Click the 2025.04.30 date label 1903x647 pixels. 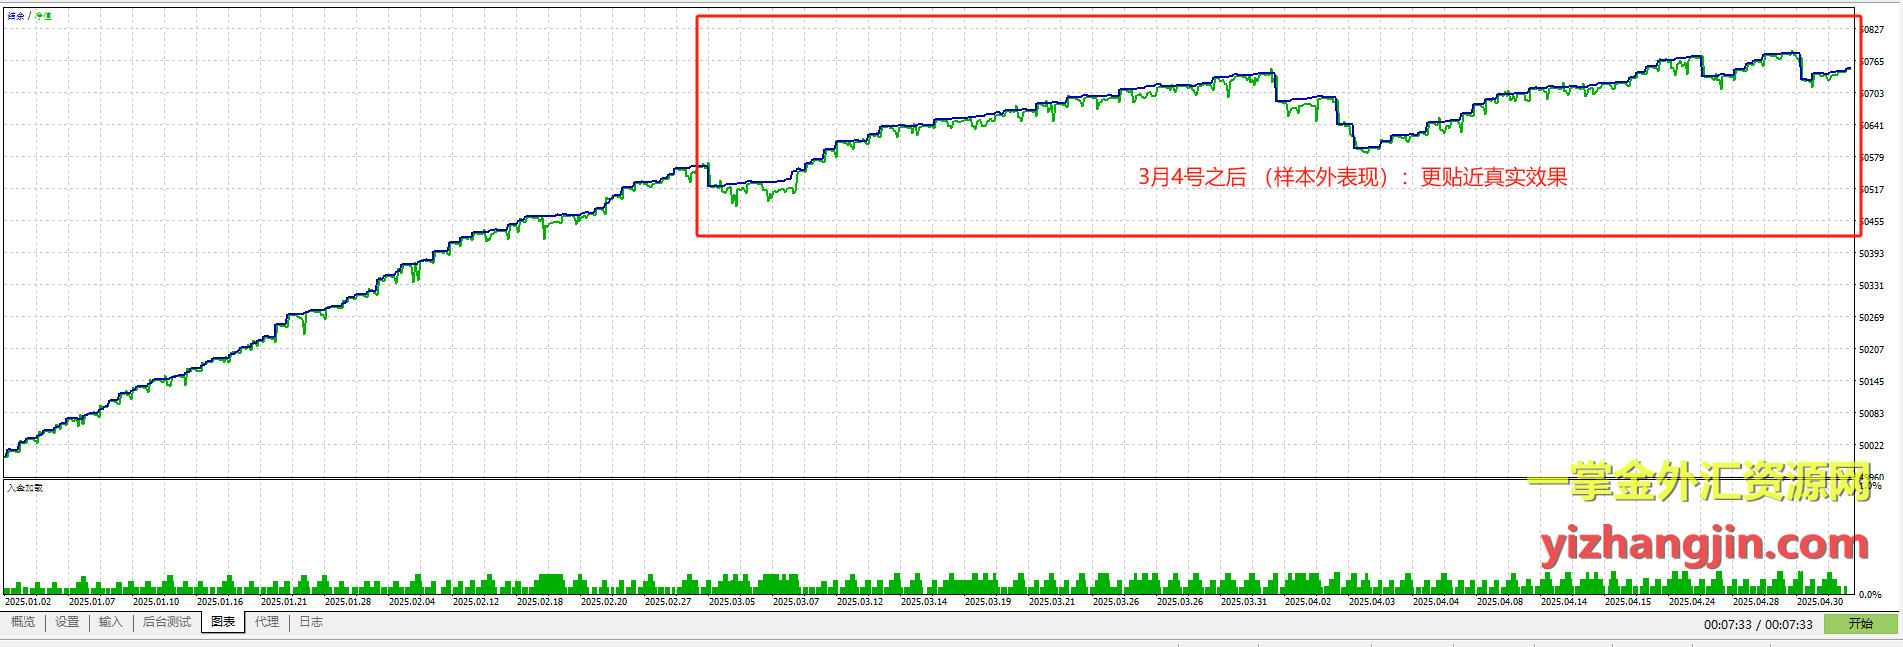[x=1820, y=602]
